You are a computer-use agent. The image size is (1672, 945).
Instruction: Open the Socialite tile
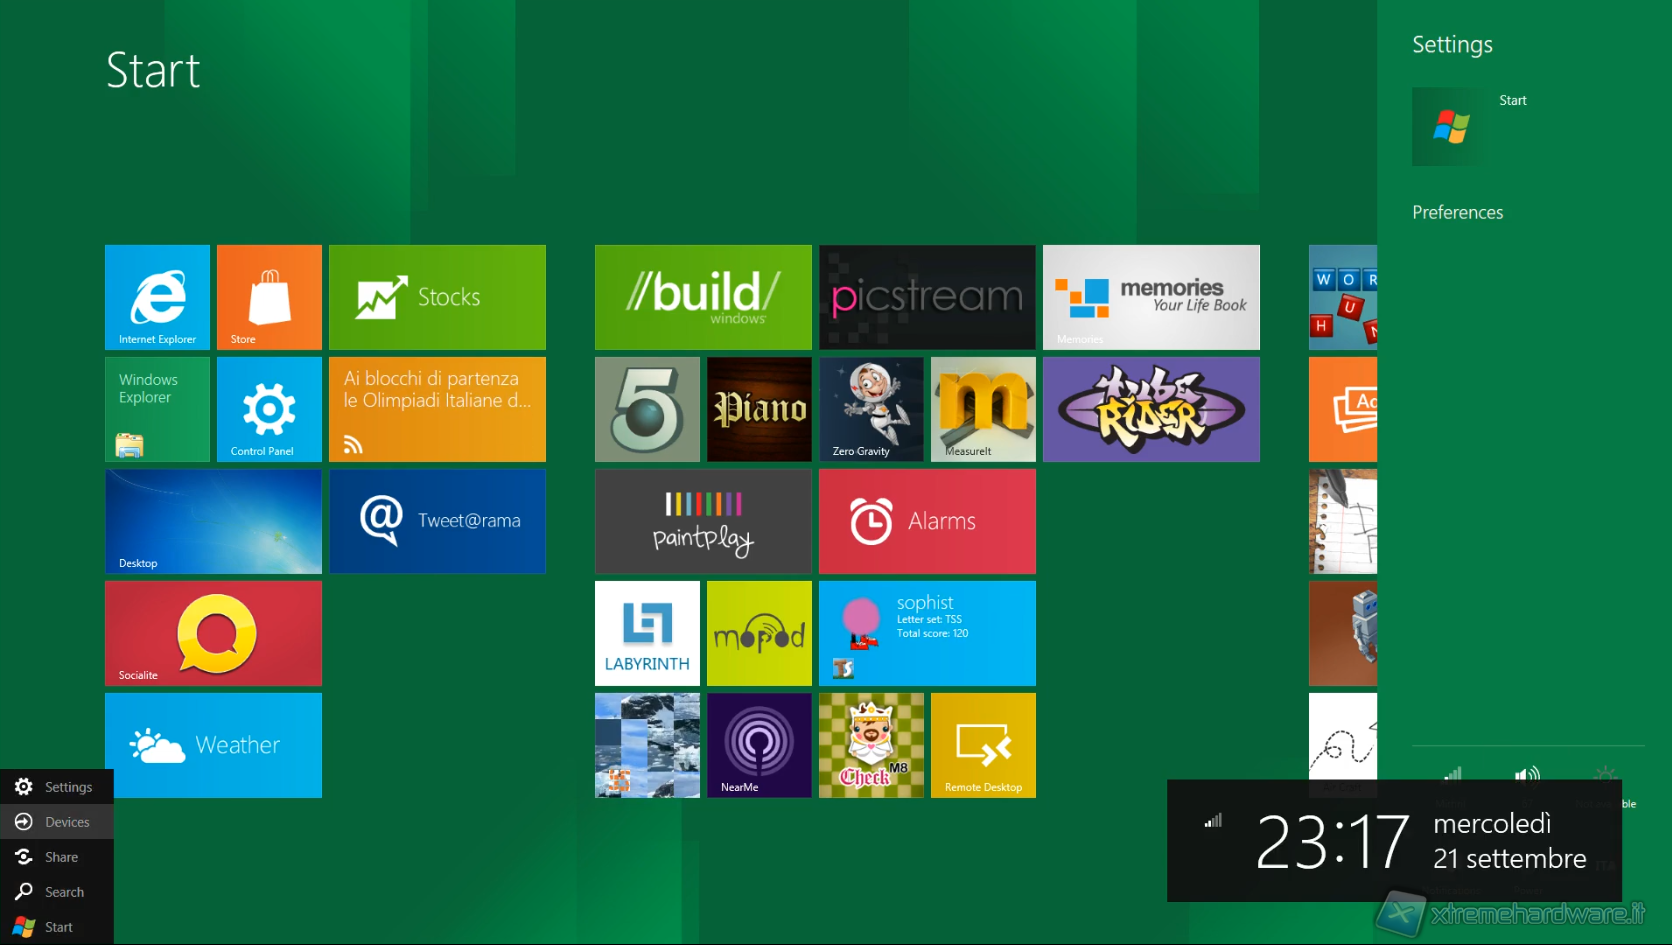(213, 633)
